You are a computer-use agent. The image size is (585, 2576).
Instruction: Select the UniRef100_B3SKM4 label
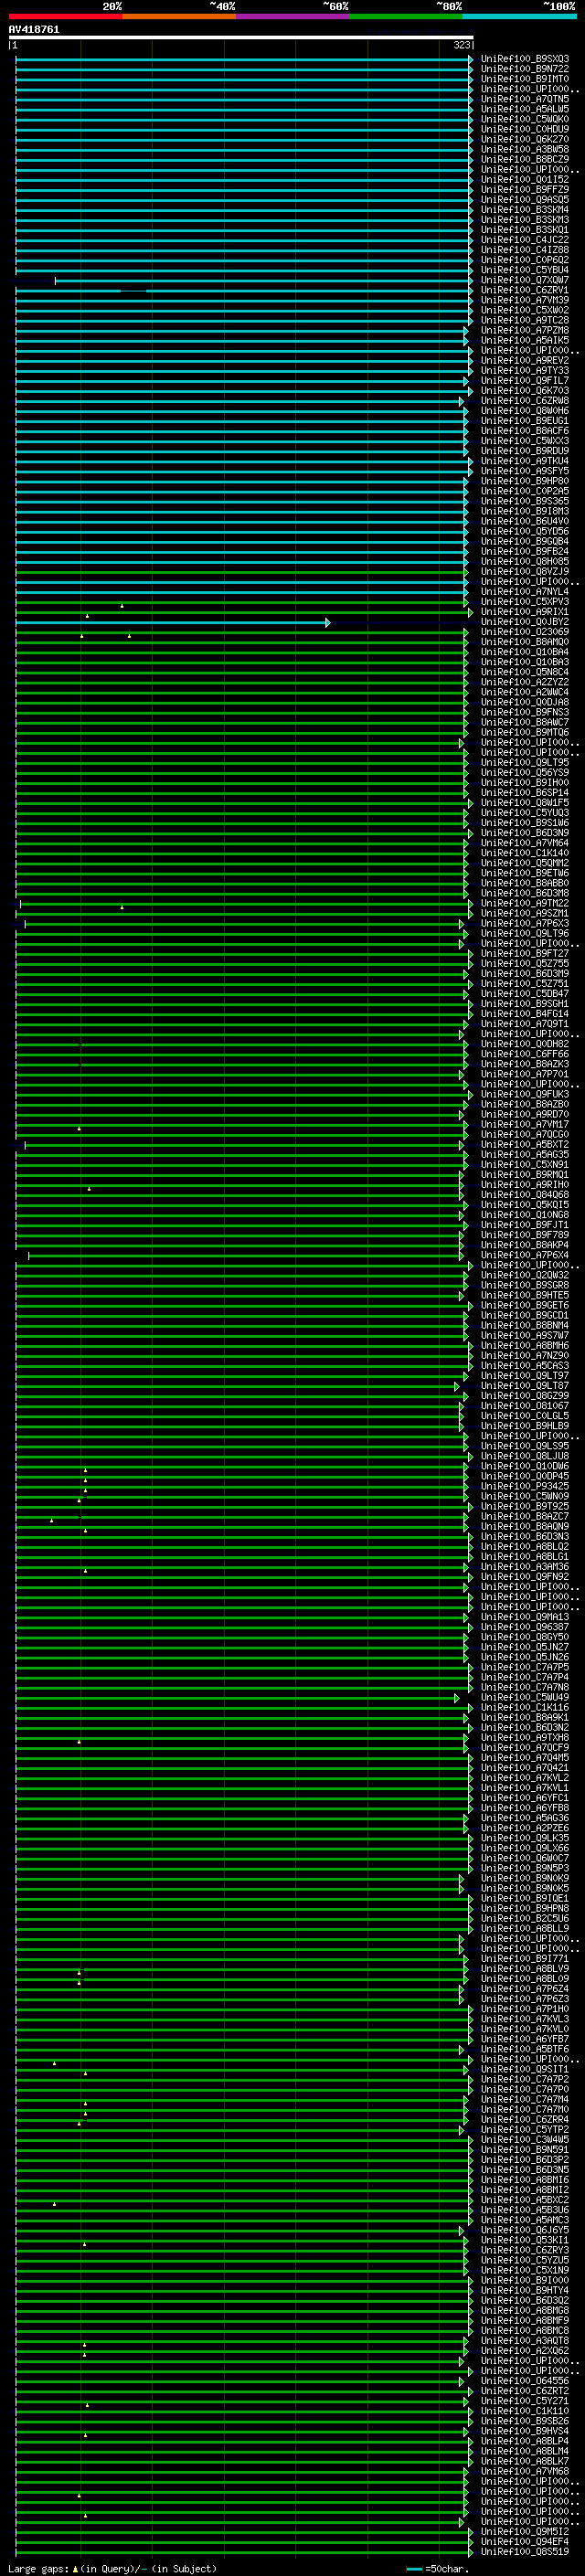pos(525,209)
